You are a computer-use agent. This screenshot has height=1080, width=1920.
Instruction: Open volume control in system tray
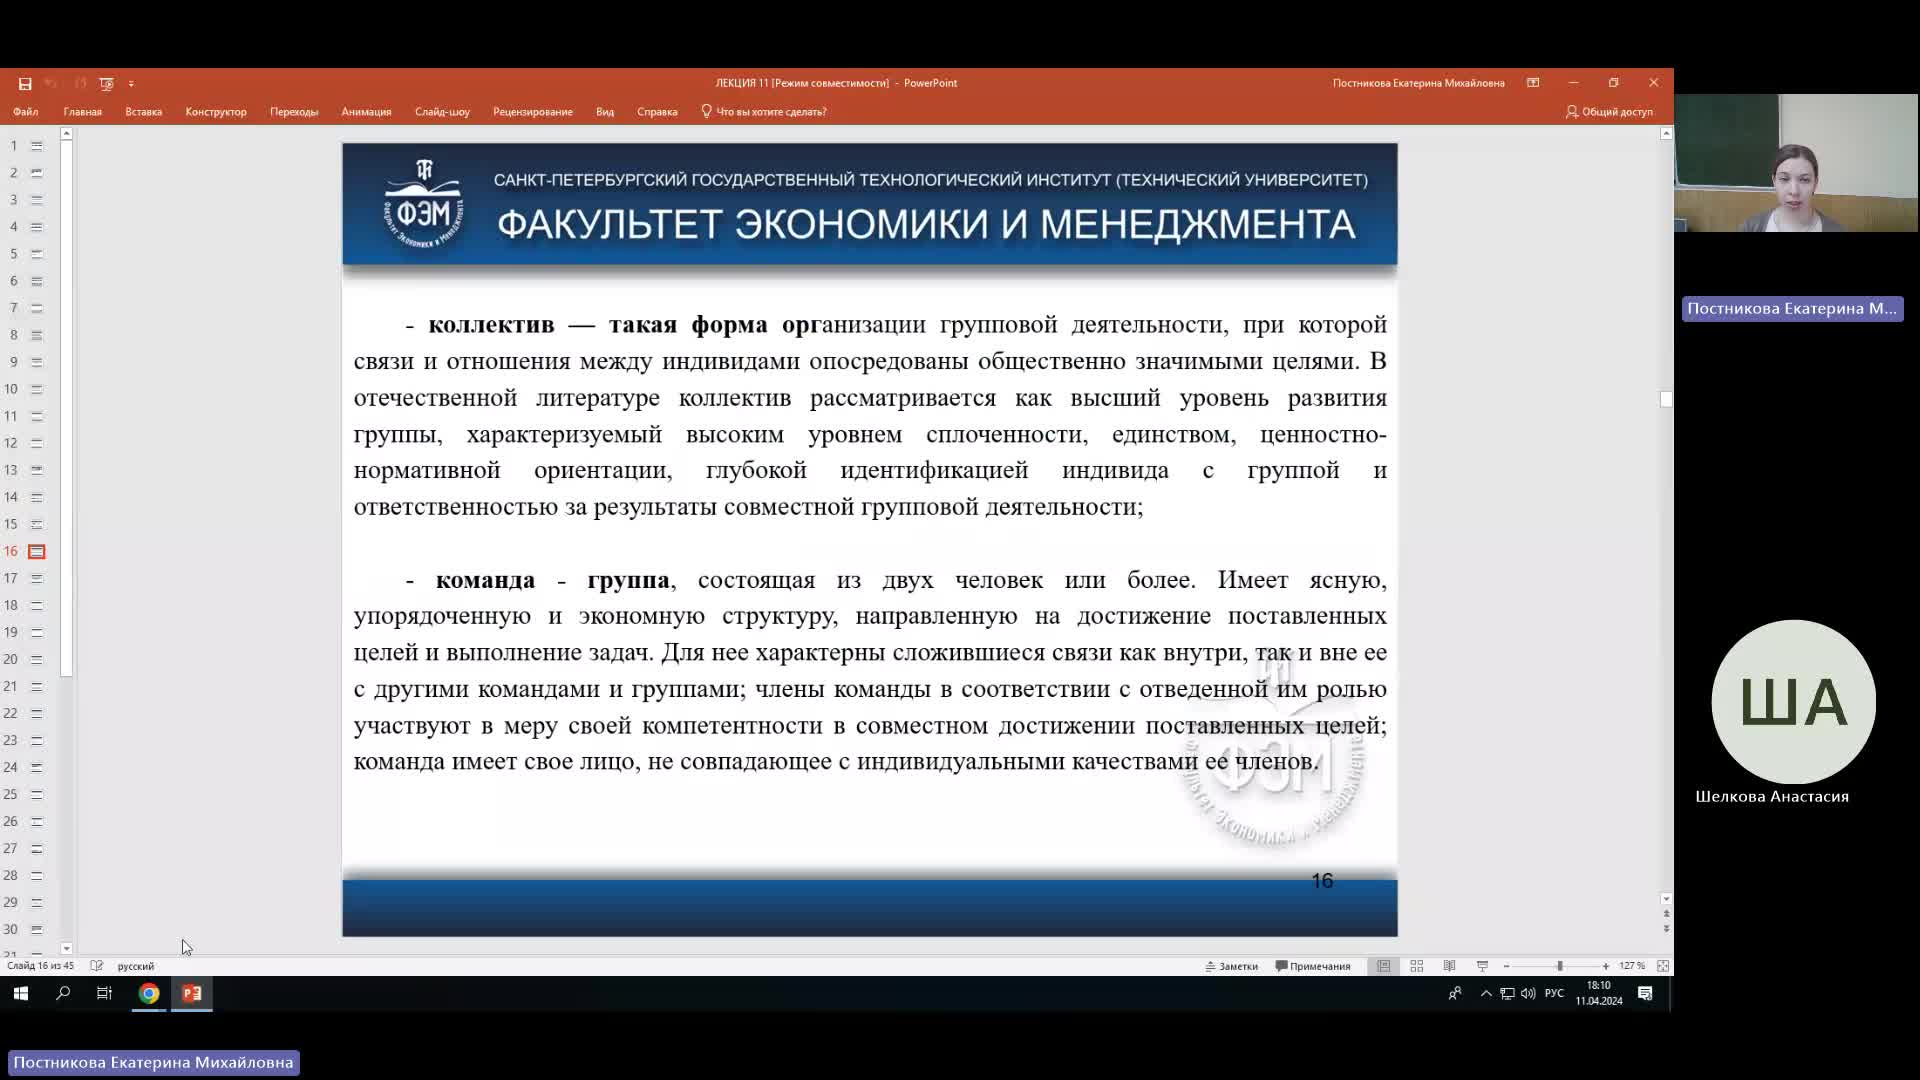tap(1528, 993)
